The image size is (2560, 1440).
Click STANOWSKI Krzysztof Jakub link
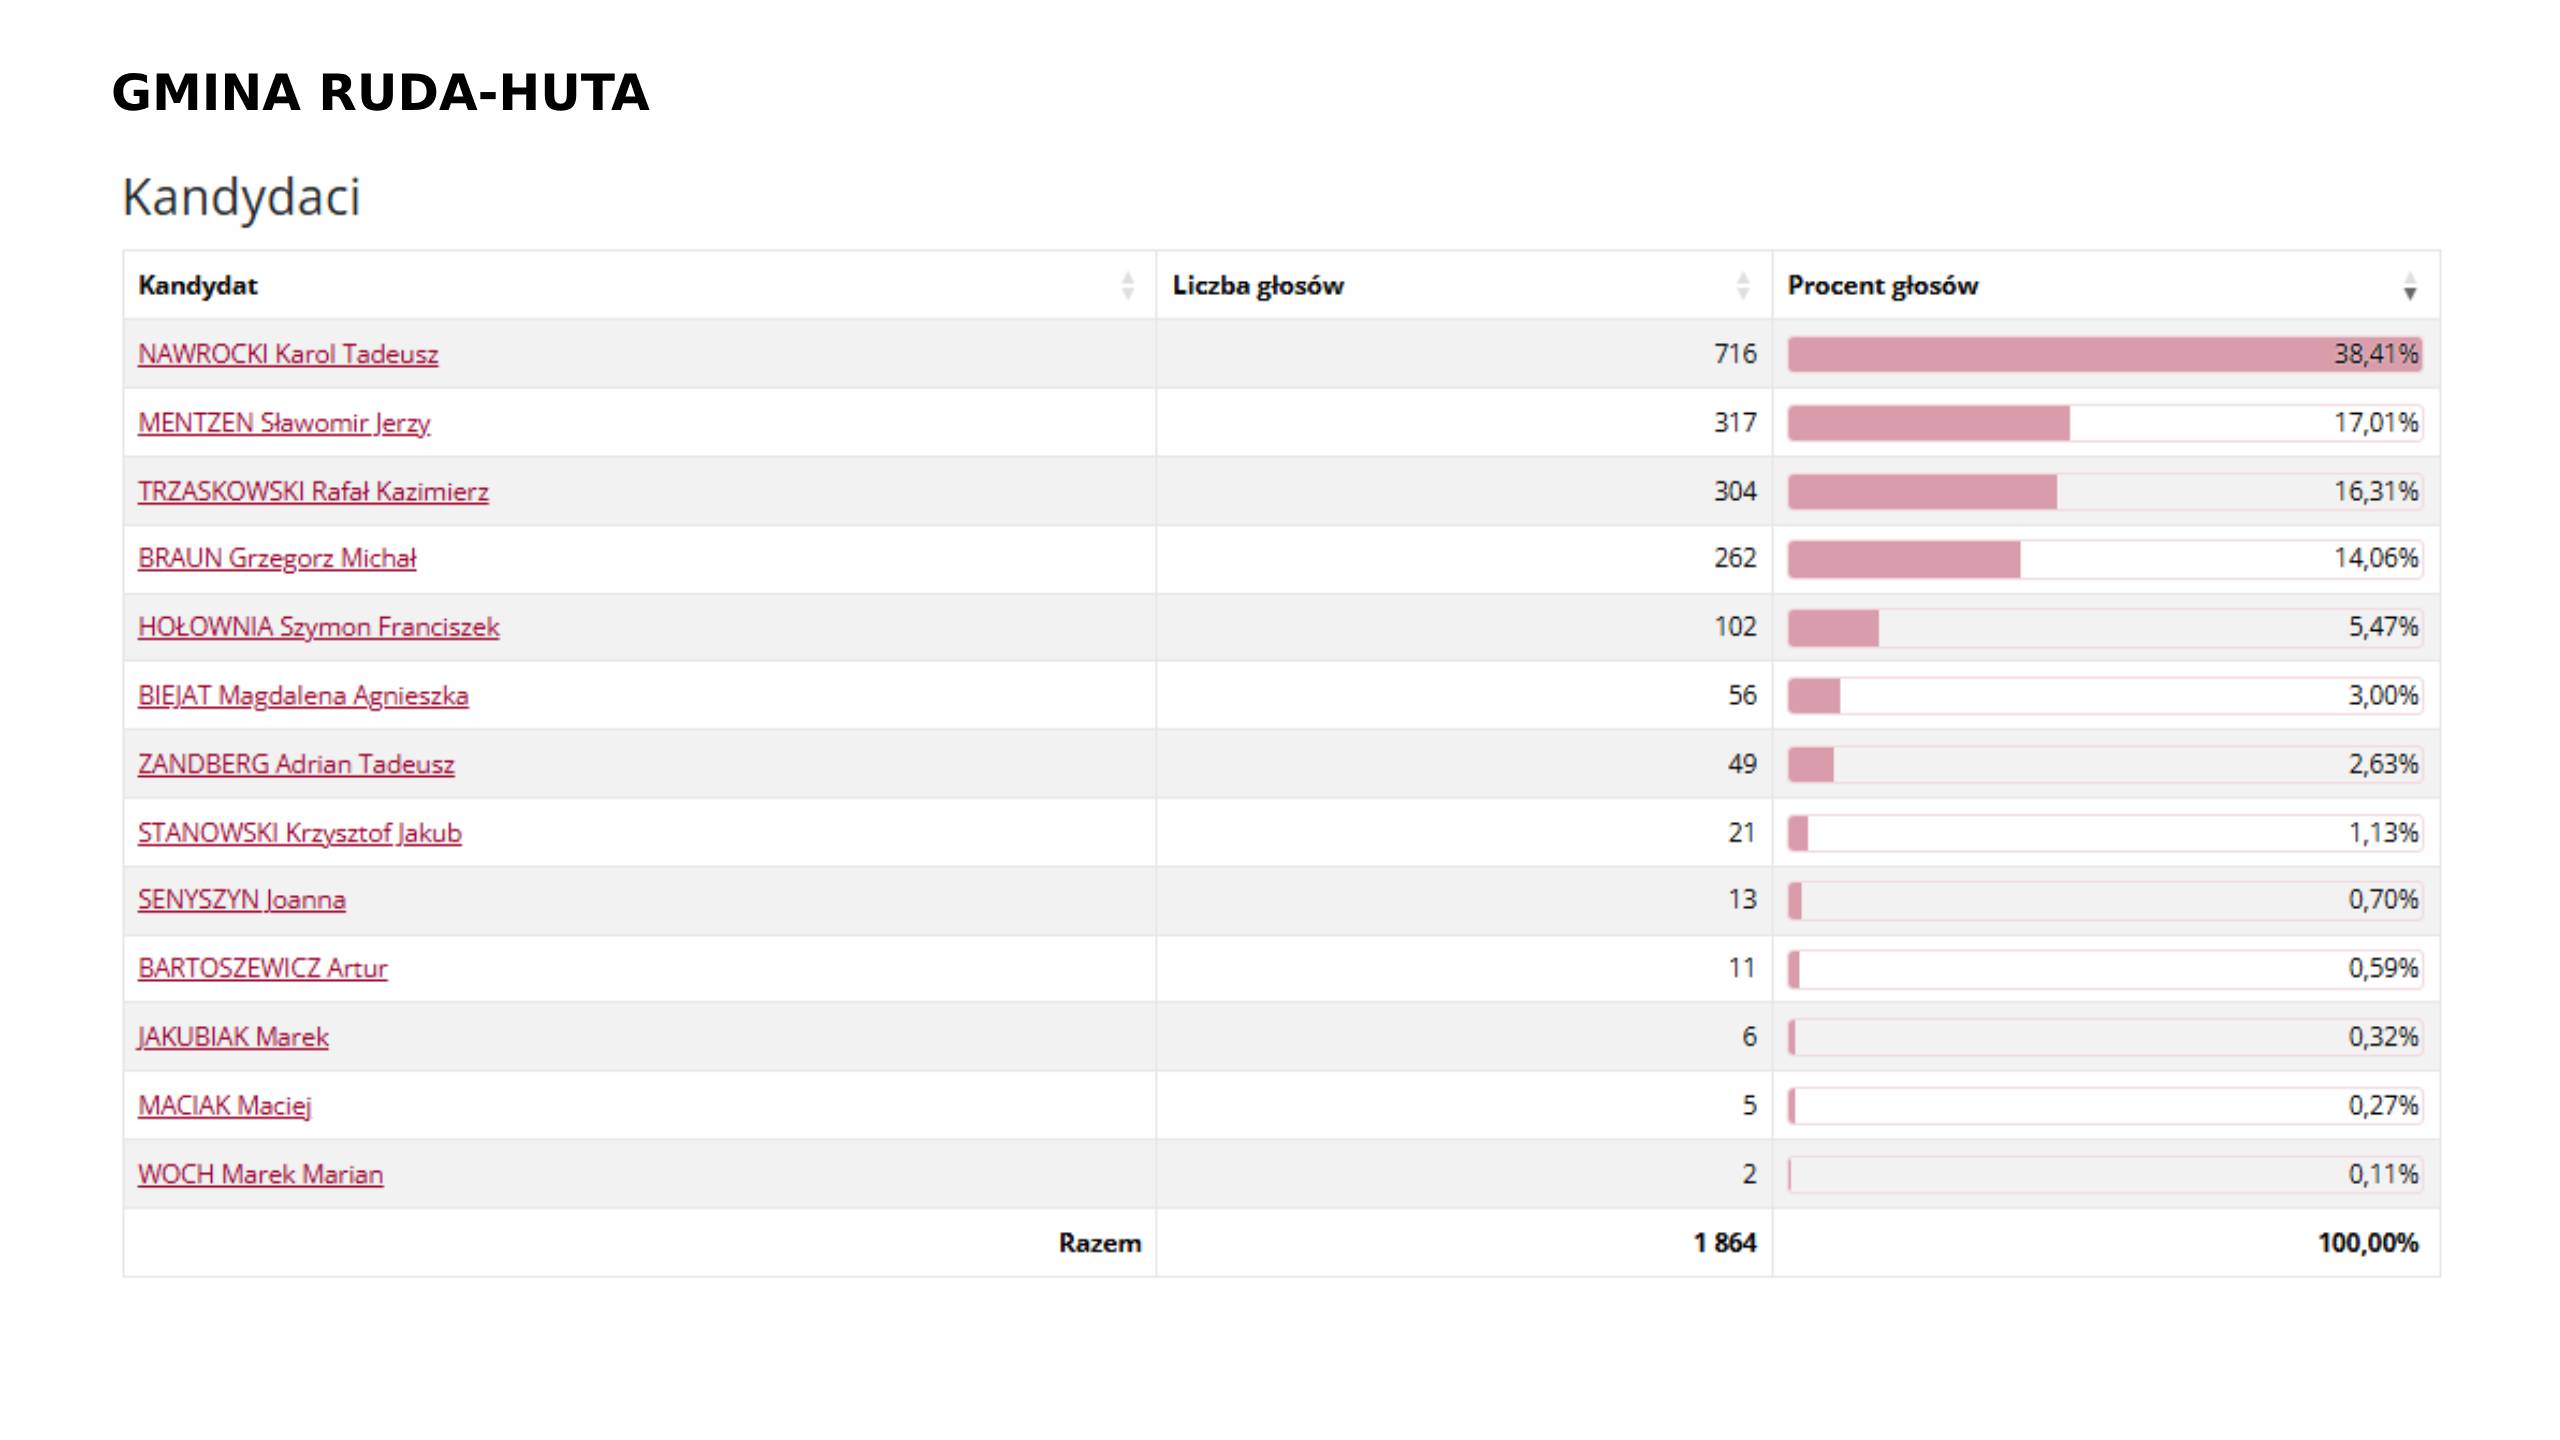point(300,833)
